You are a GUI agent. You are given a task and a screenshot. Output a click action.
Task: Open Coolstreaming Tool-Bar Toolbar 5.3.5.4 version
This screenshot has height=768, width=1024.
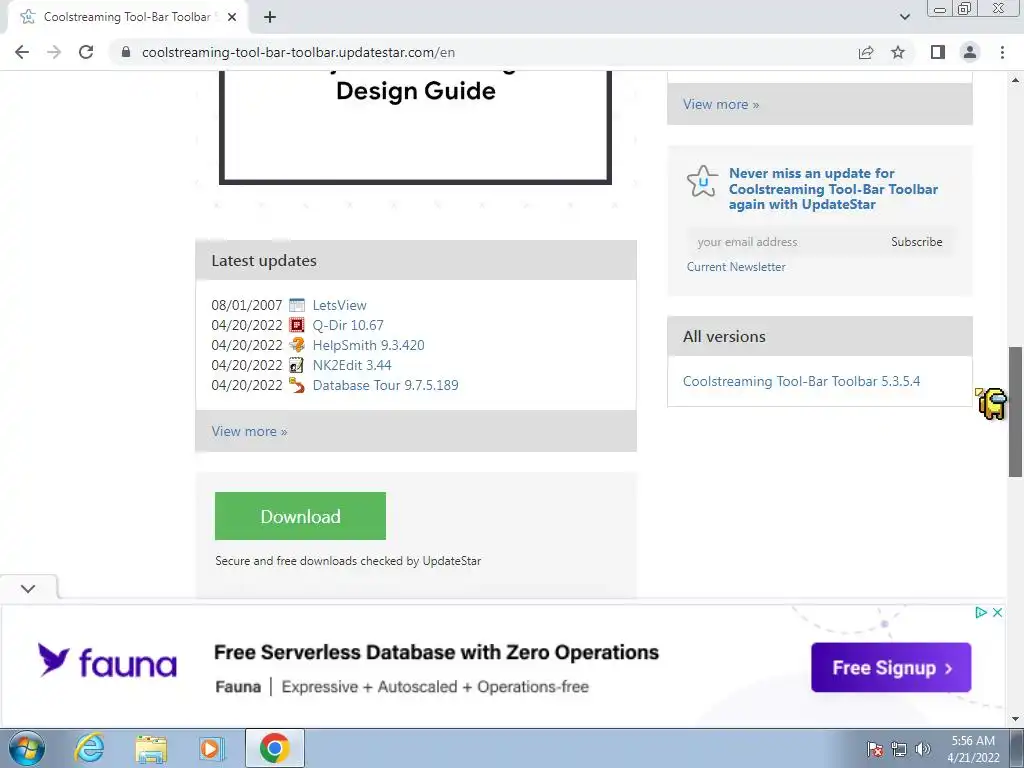[x=801, y=381]
